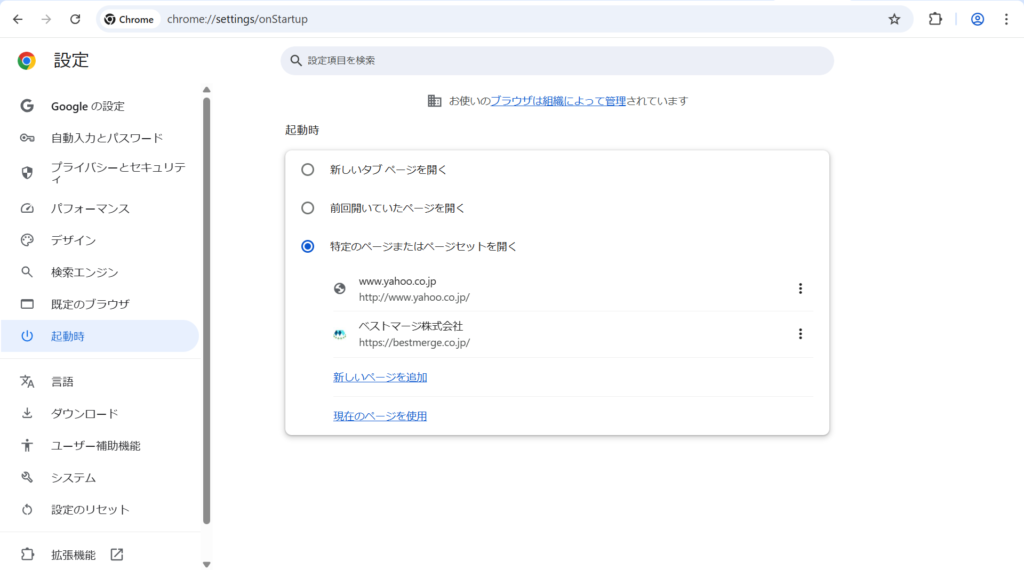The image size is (1024, 570).
Task: Click the Chrome logo next to 設定
Action: [27, 61]
